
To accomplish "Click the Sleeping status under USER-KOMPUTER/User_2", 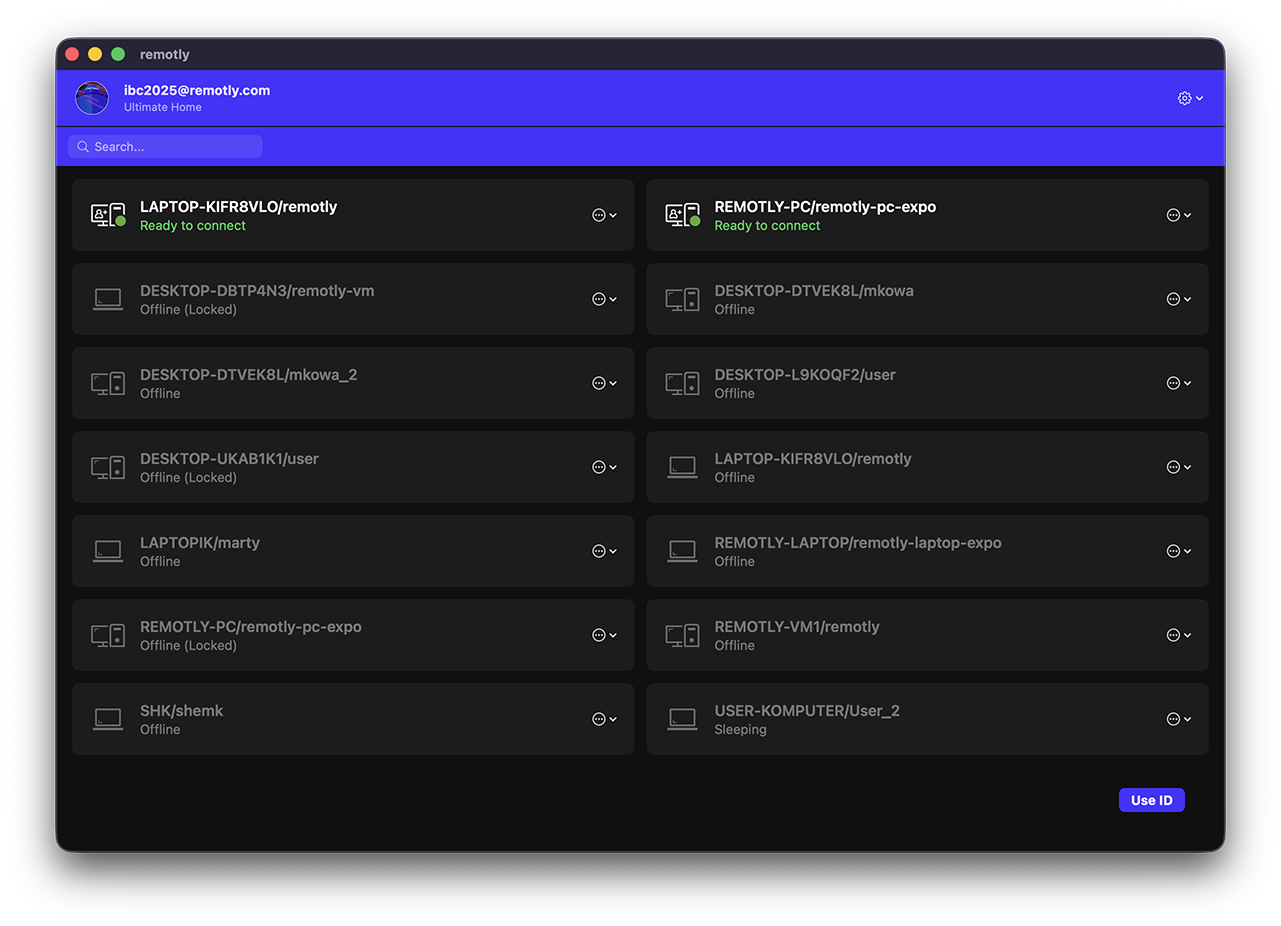I will coord(741,730).
